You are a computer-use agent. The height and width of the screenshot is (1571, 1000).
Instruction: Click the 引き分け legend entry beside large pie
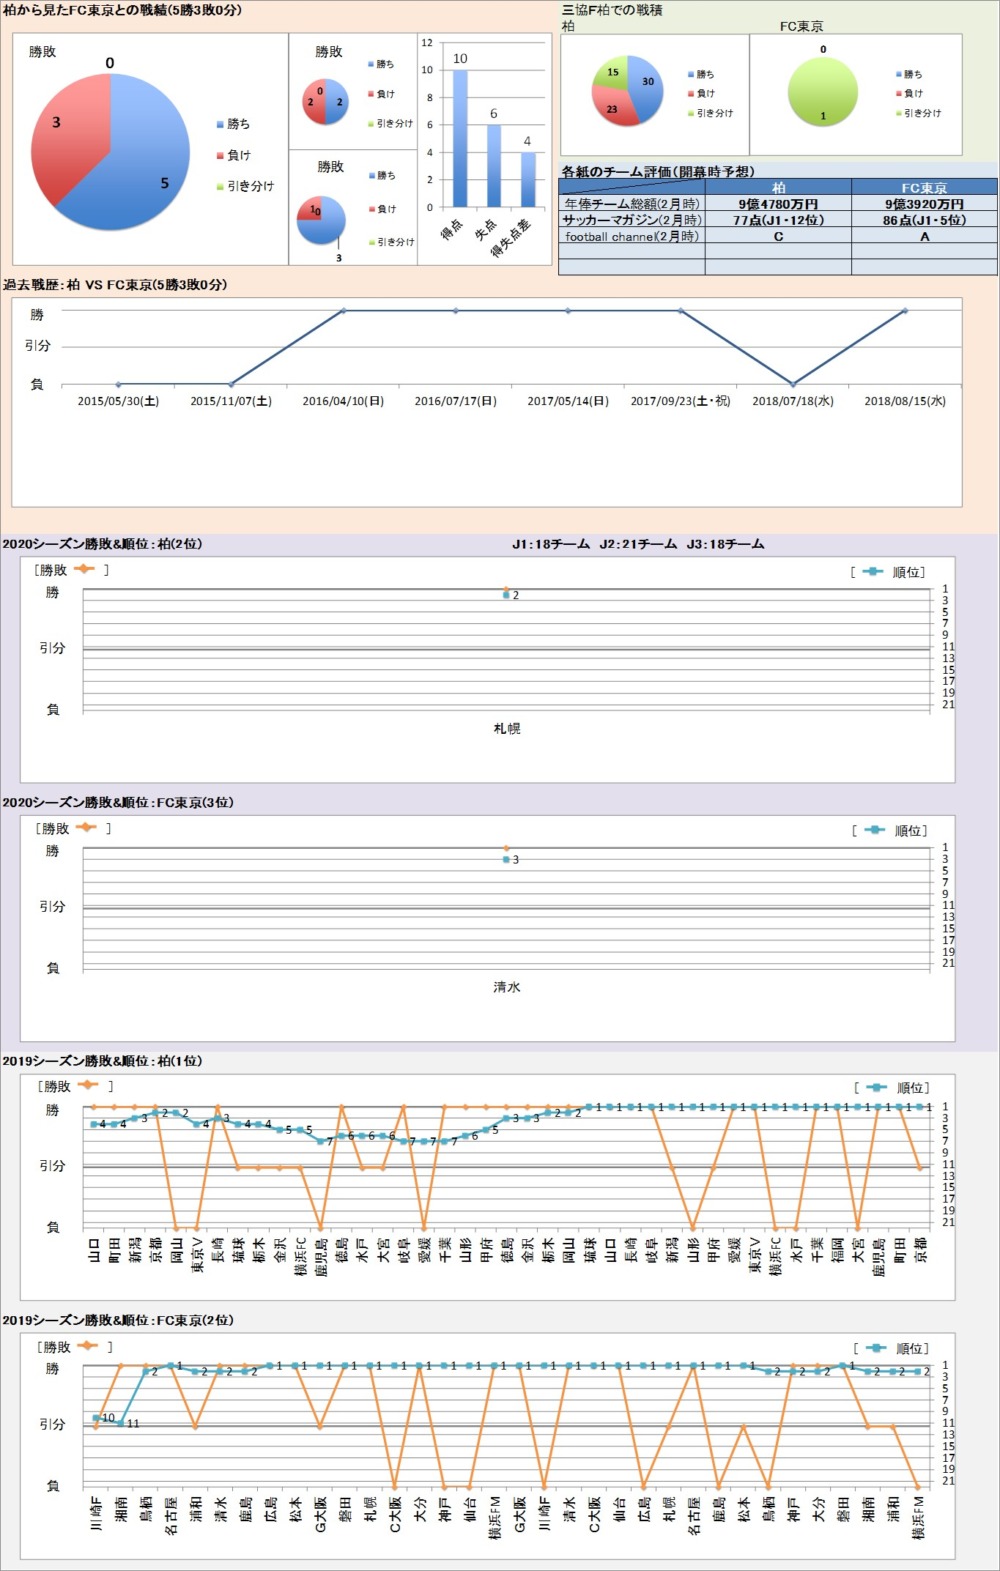click(x=249, y=186)
